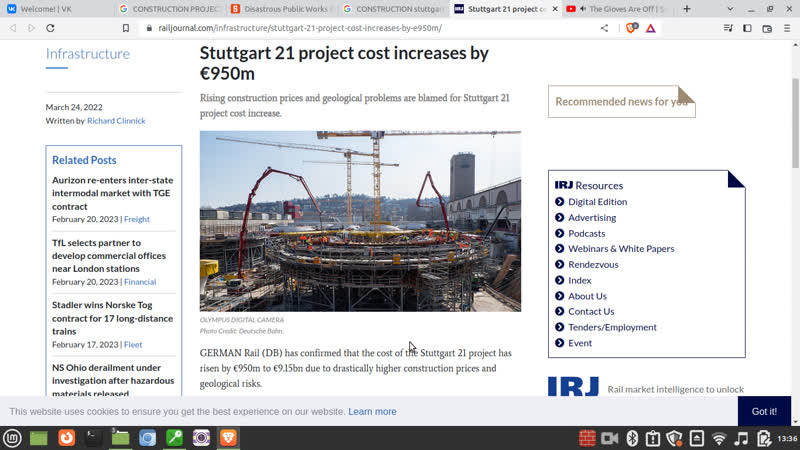Image resolution: width=800 pixels, height=450 pixels.
Task: Focus Brave browser in the taskbar
Action: tap(229, 438)
